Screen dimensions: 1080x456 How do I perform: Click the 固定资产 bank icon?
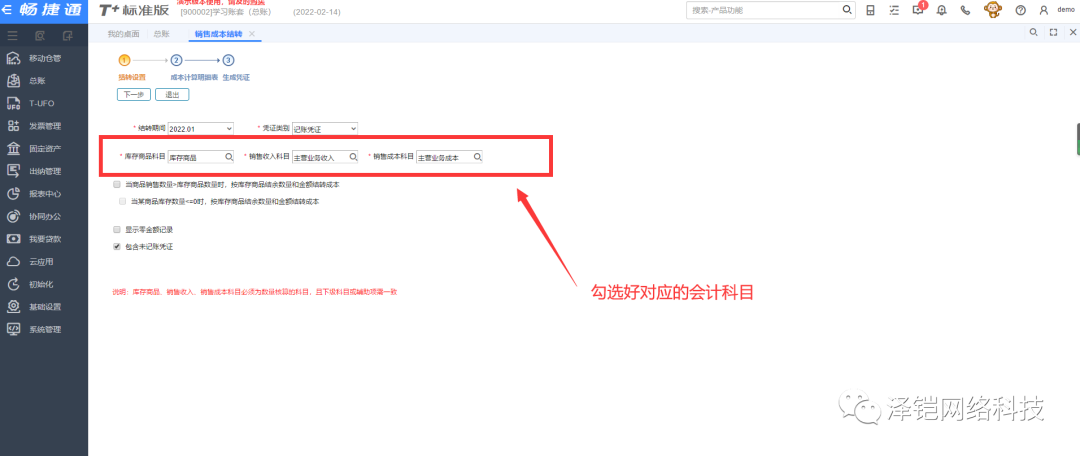coord(14,148)
